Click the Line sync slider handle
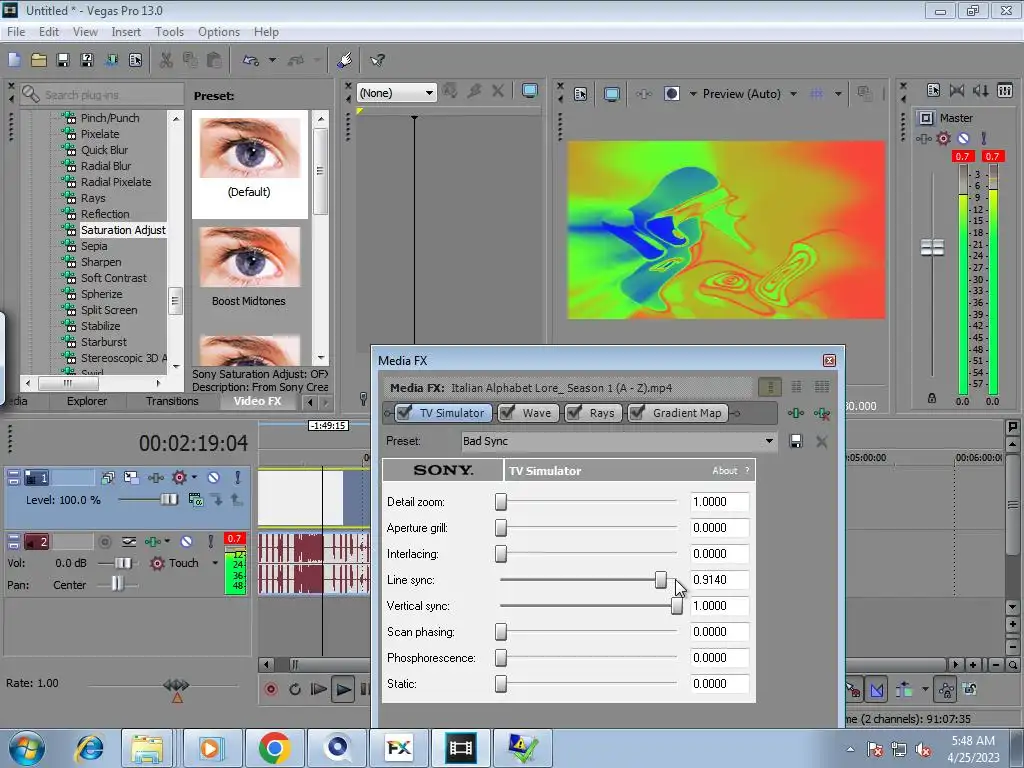1024x768 pixels. click(661, 580)
